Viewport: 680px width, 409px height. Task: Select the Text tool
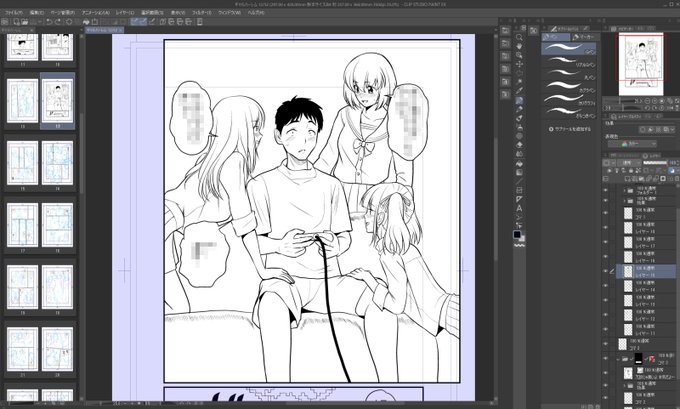519,208
